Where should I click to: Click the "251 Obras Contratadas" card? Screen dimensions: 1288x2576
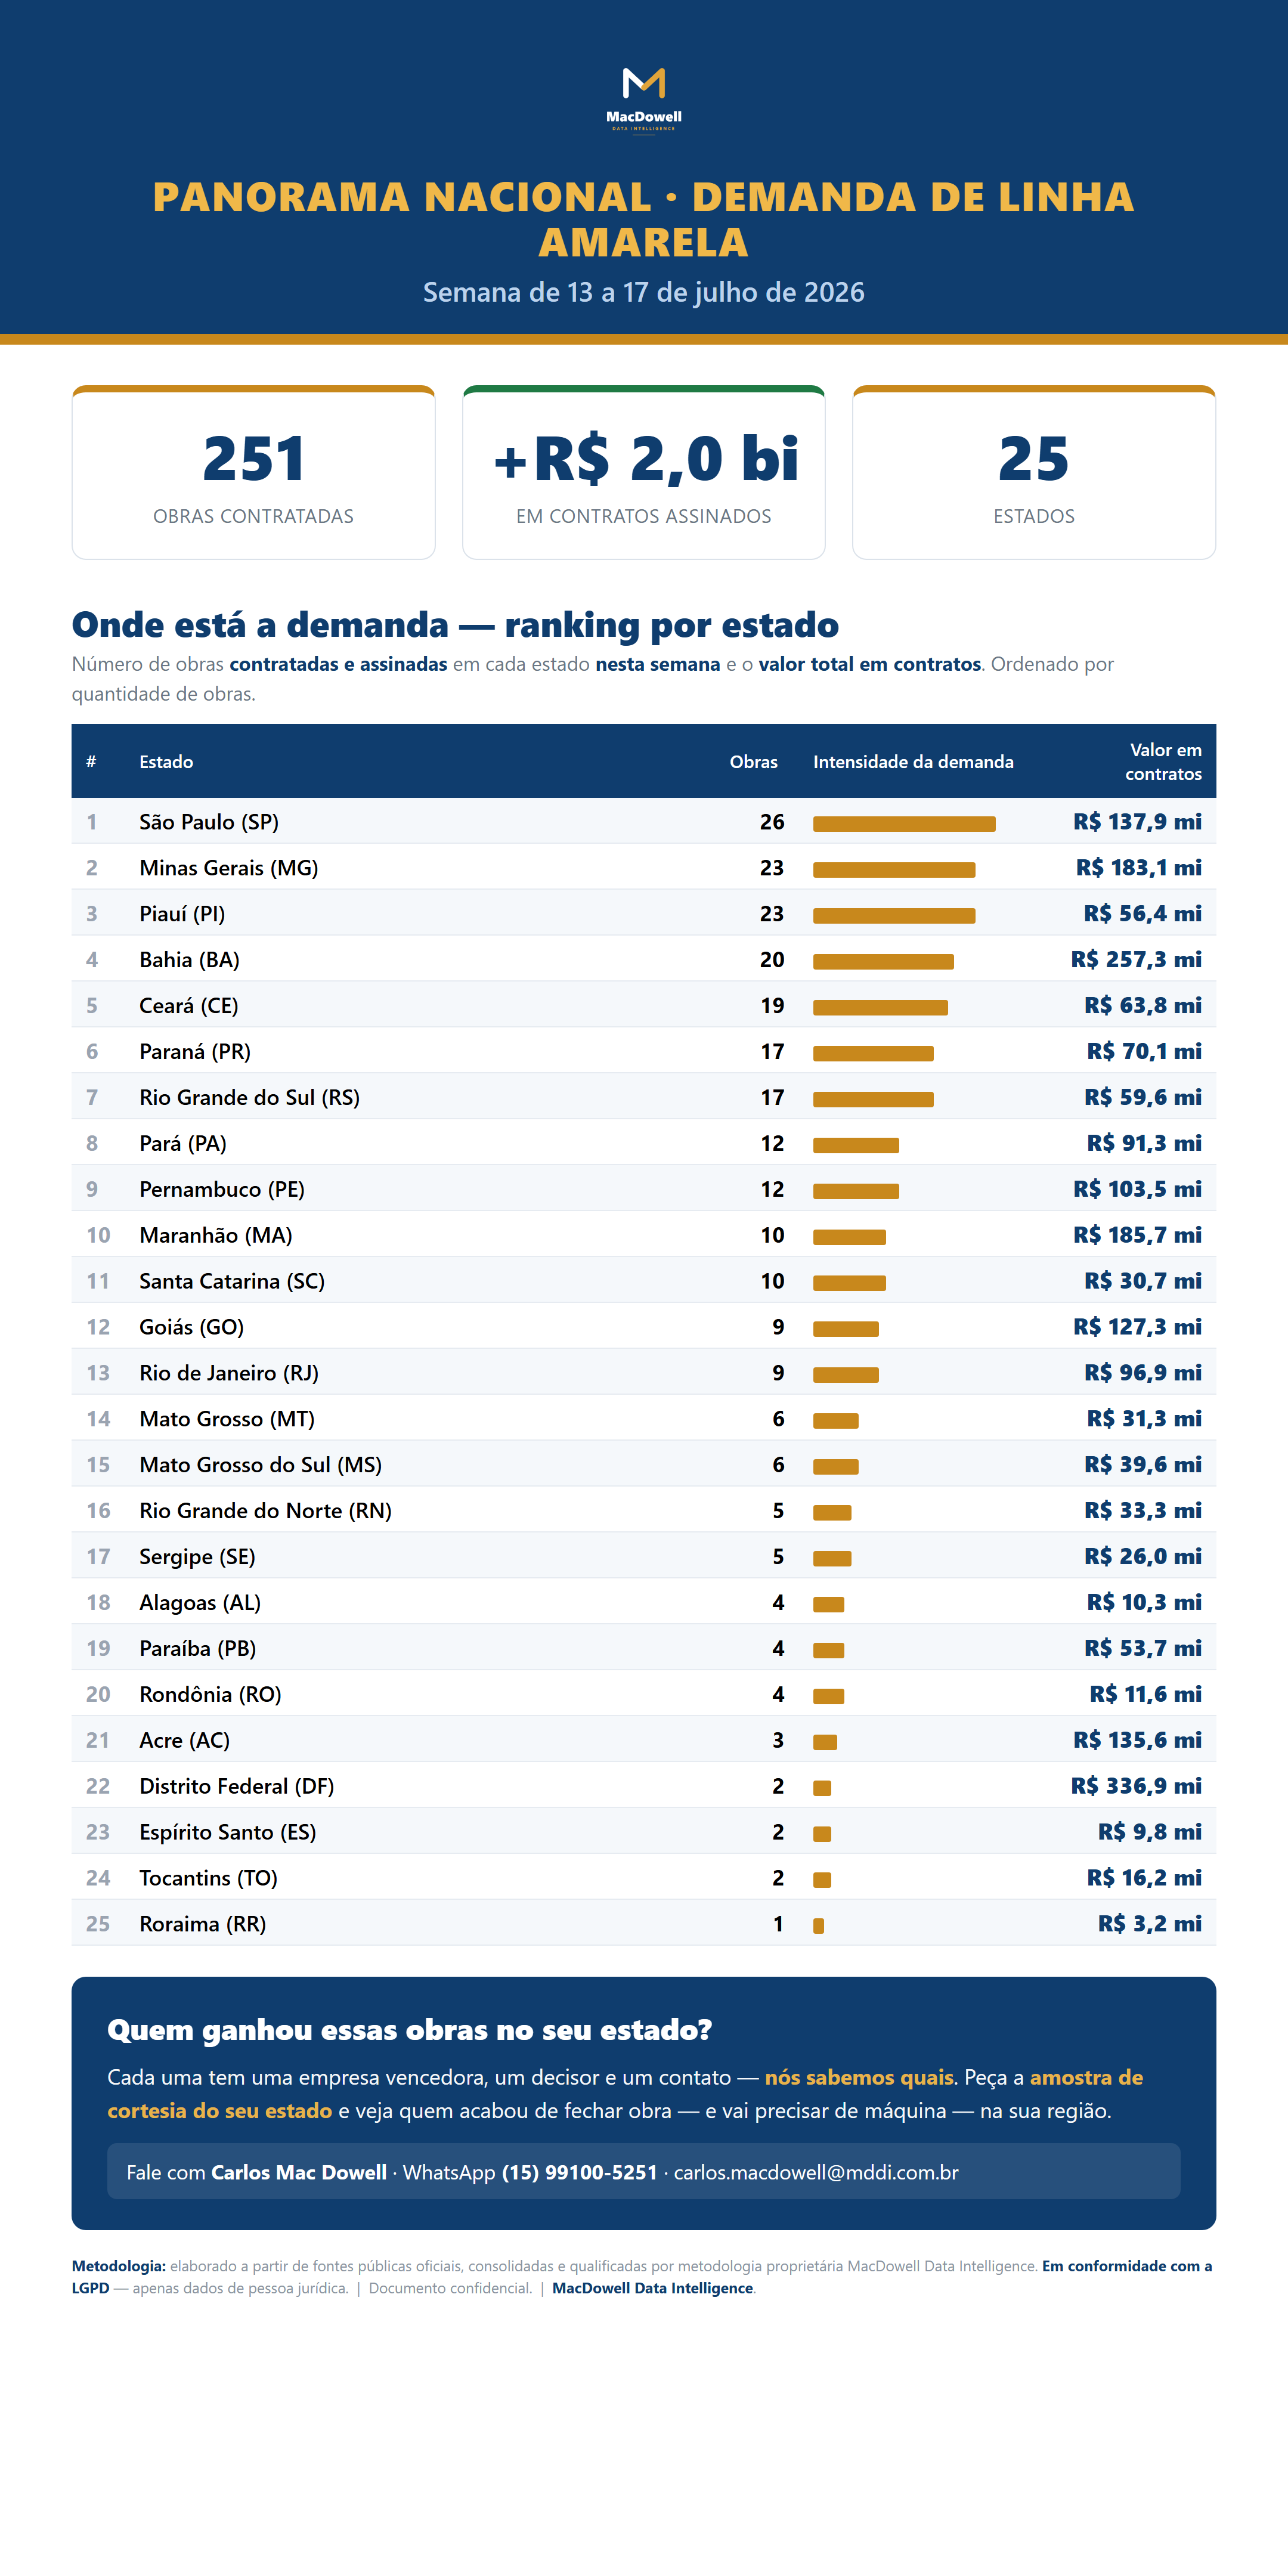pos(254,472)
